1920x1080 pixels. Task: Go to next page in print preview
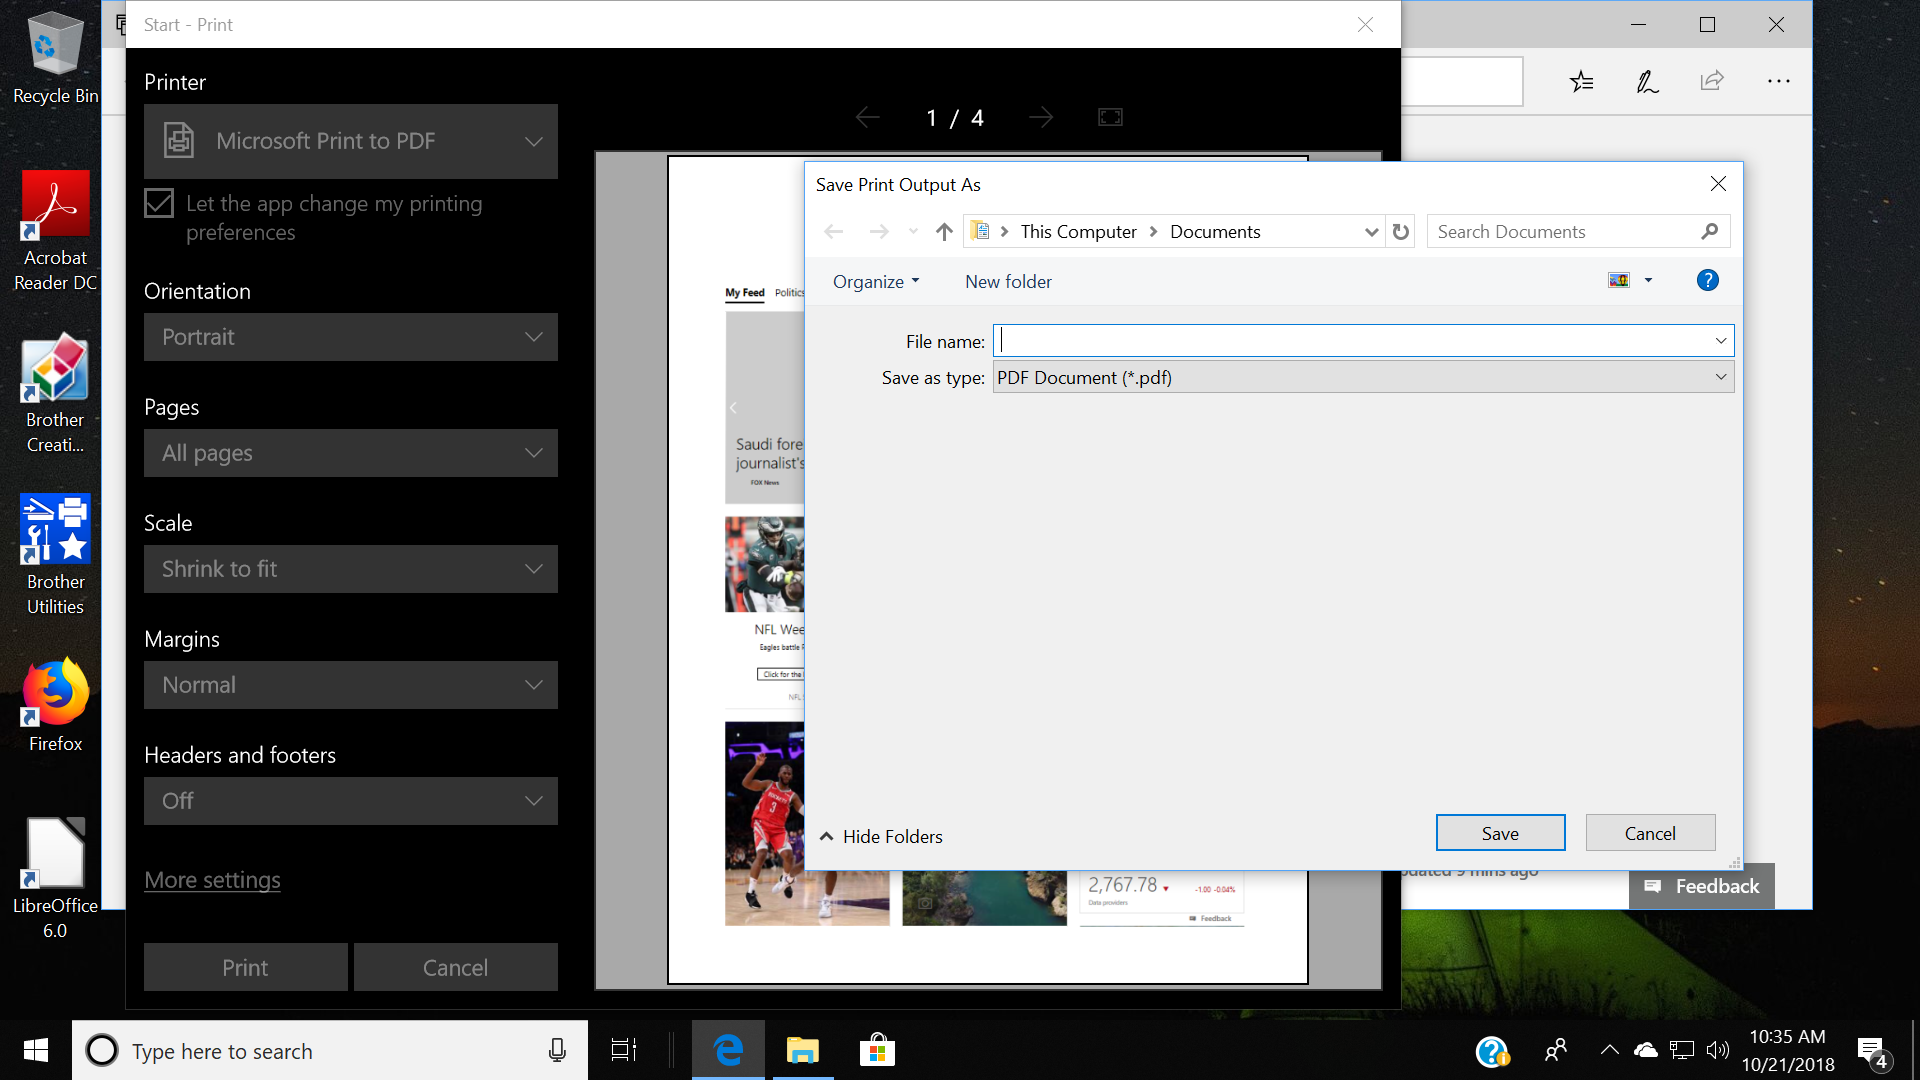coord(1041,118)
